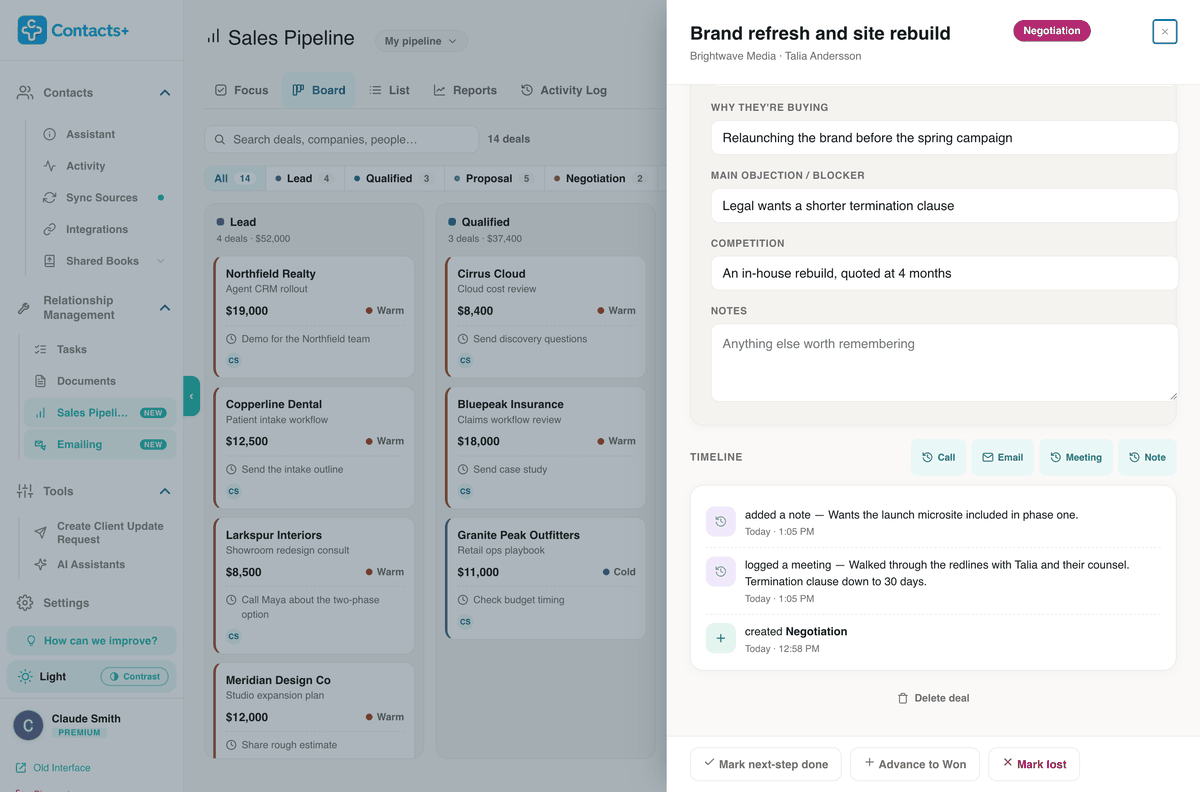Click the added a note timeline icon
The image size is (1200, 792).
pyautogui.click(x=721, y=522)
